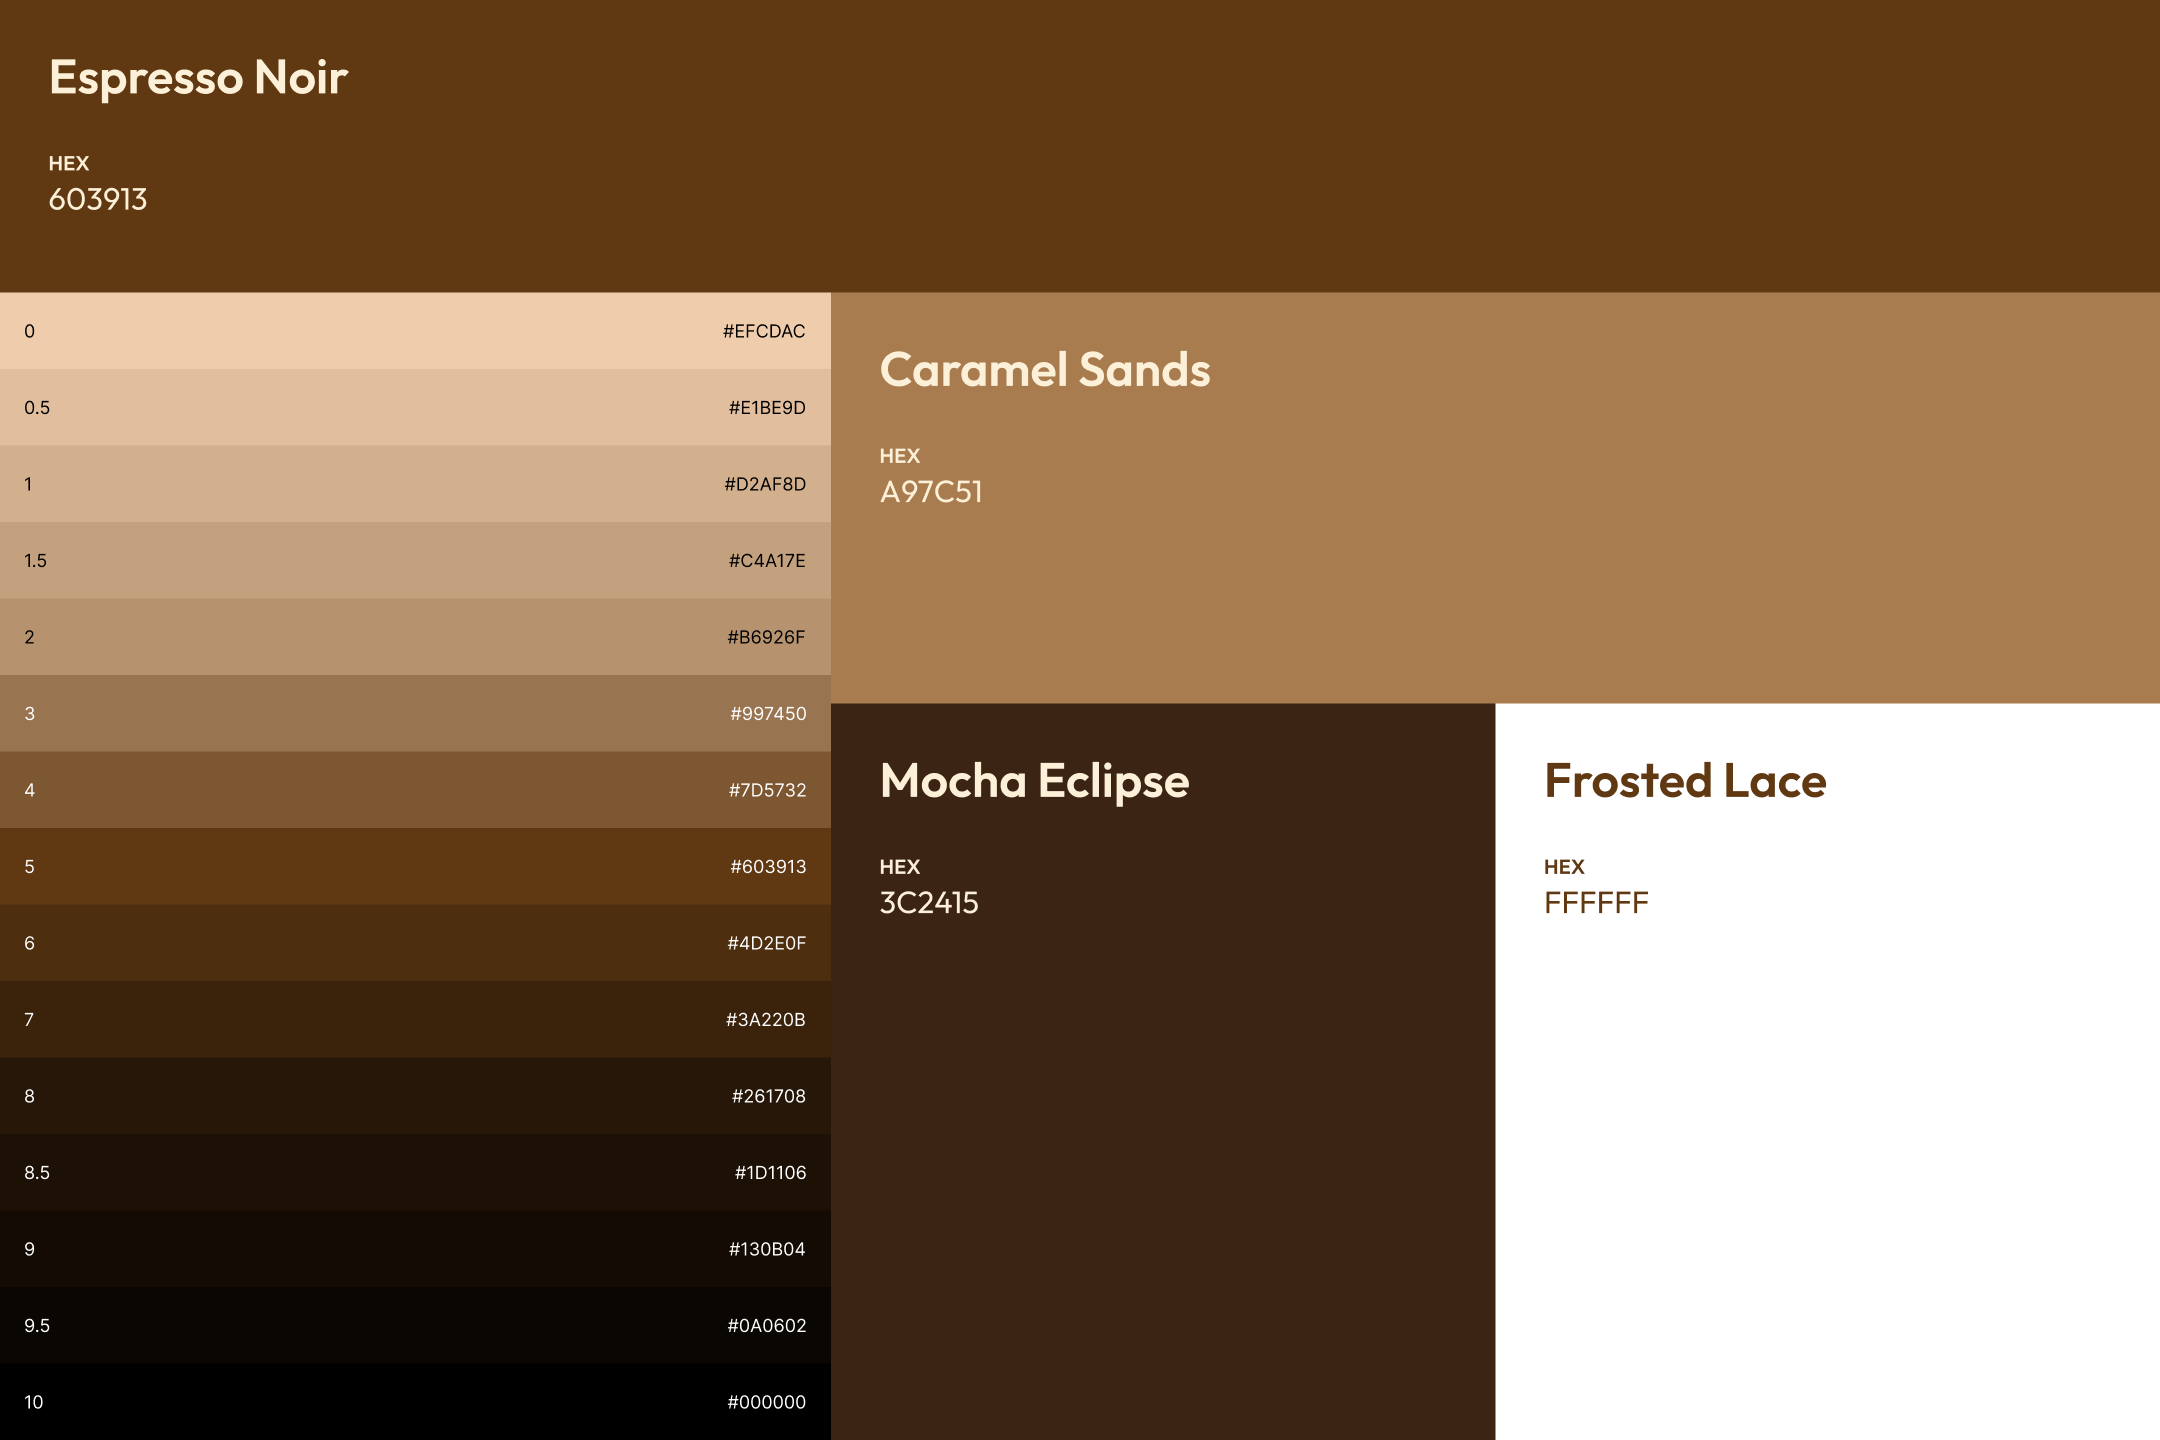The image size is (2160, 1440).
Task: Select the Caramel Sands swatch title
Action: tap(1044, 370)
